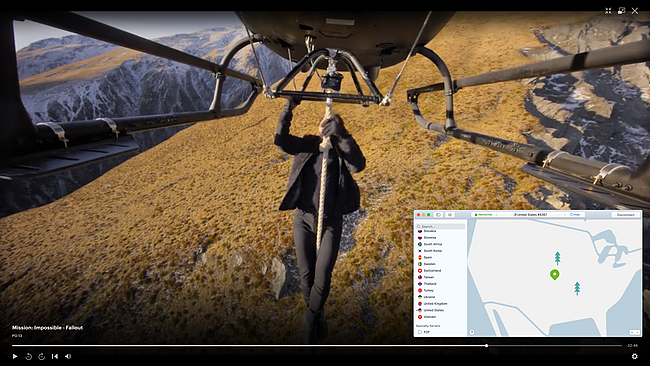
Task: Enable the P2P specialty server option
Action: 420,332
